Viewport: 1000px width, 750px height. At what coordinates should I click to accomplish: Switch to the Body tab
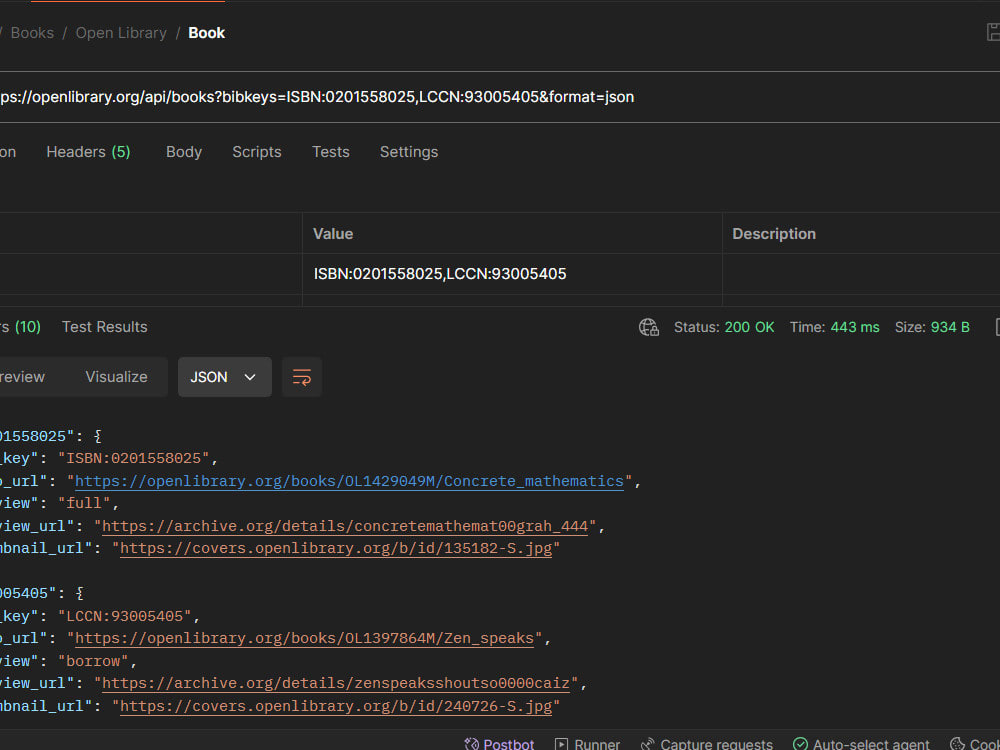184,152
